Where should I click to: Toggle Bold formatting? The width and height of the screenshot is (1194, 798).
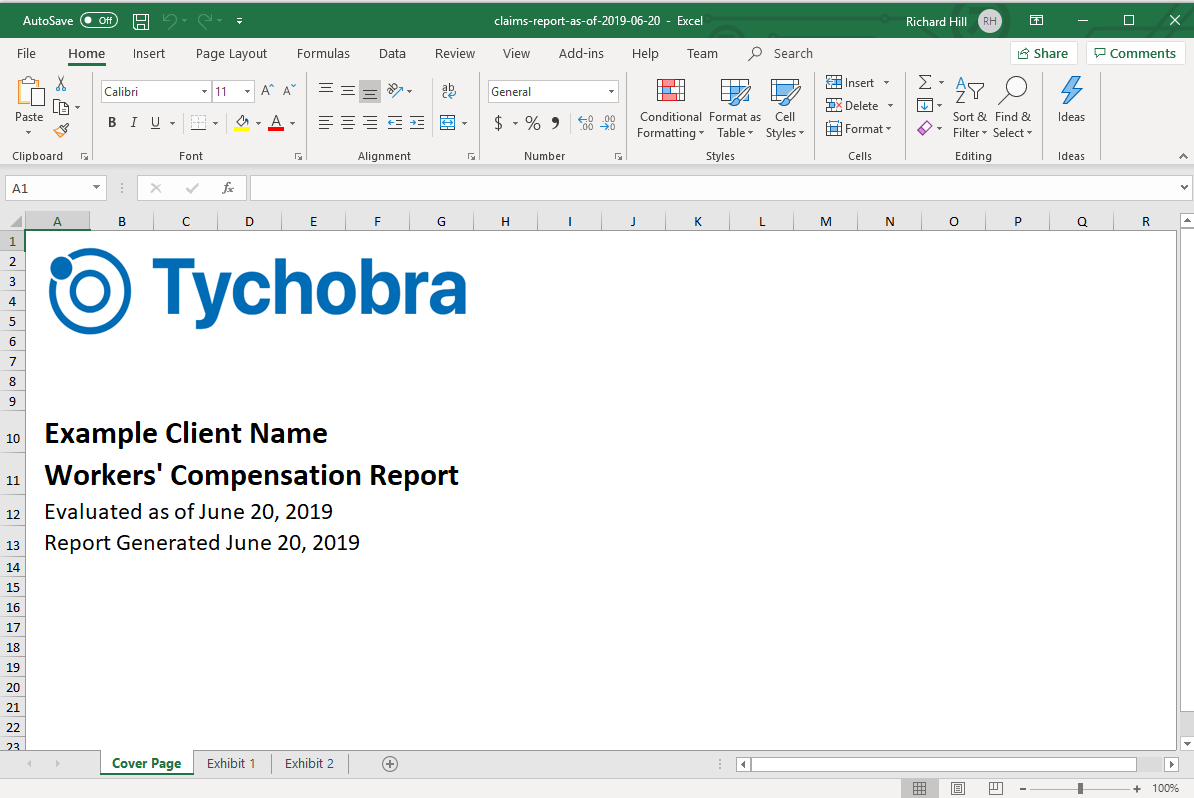point(112,123)
